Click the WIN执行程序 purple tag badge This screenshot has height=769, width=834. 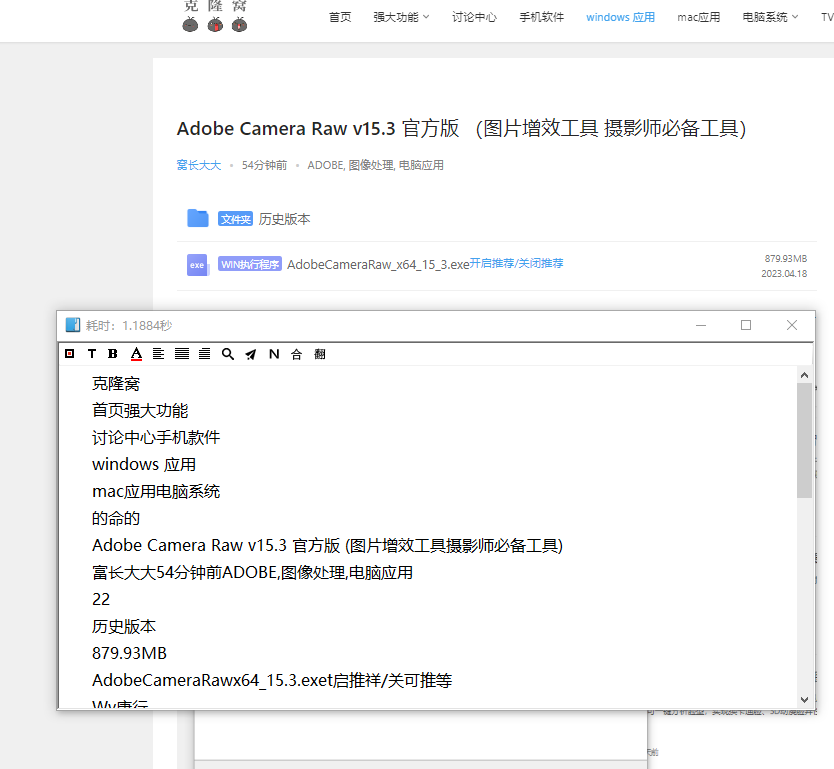250,264
